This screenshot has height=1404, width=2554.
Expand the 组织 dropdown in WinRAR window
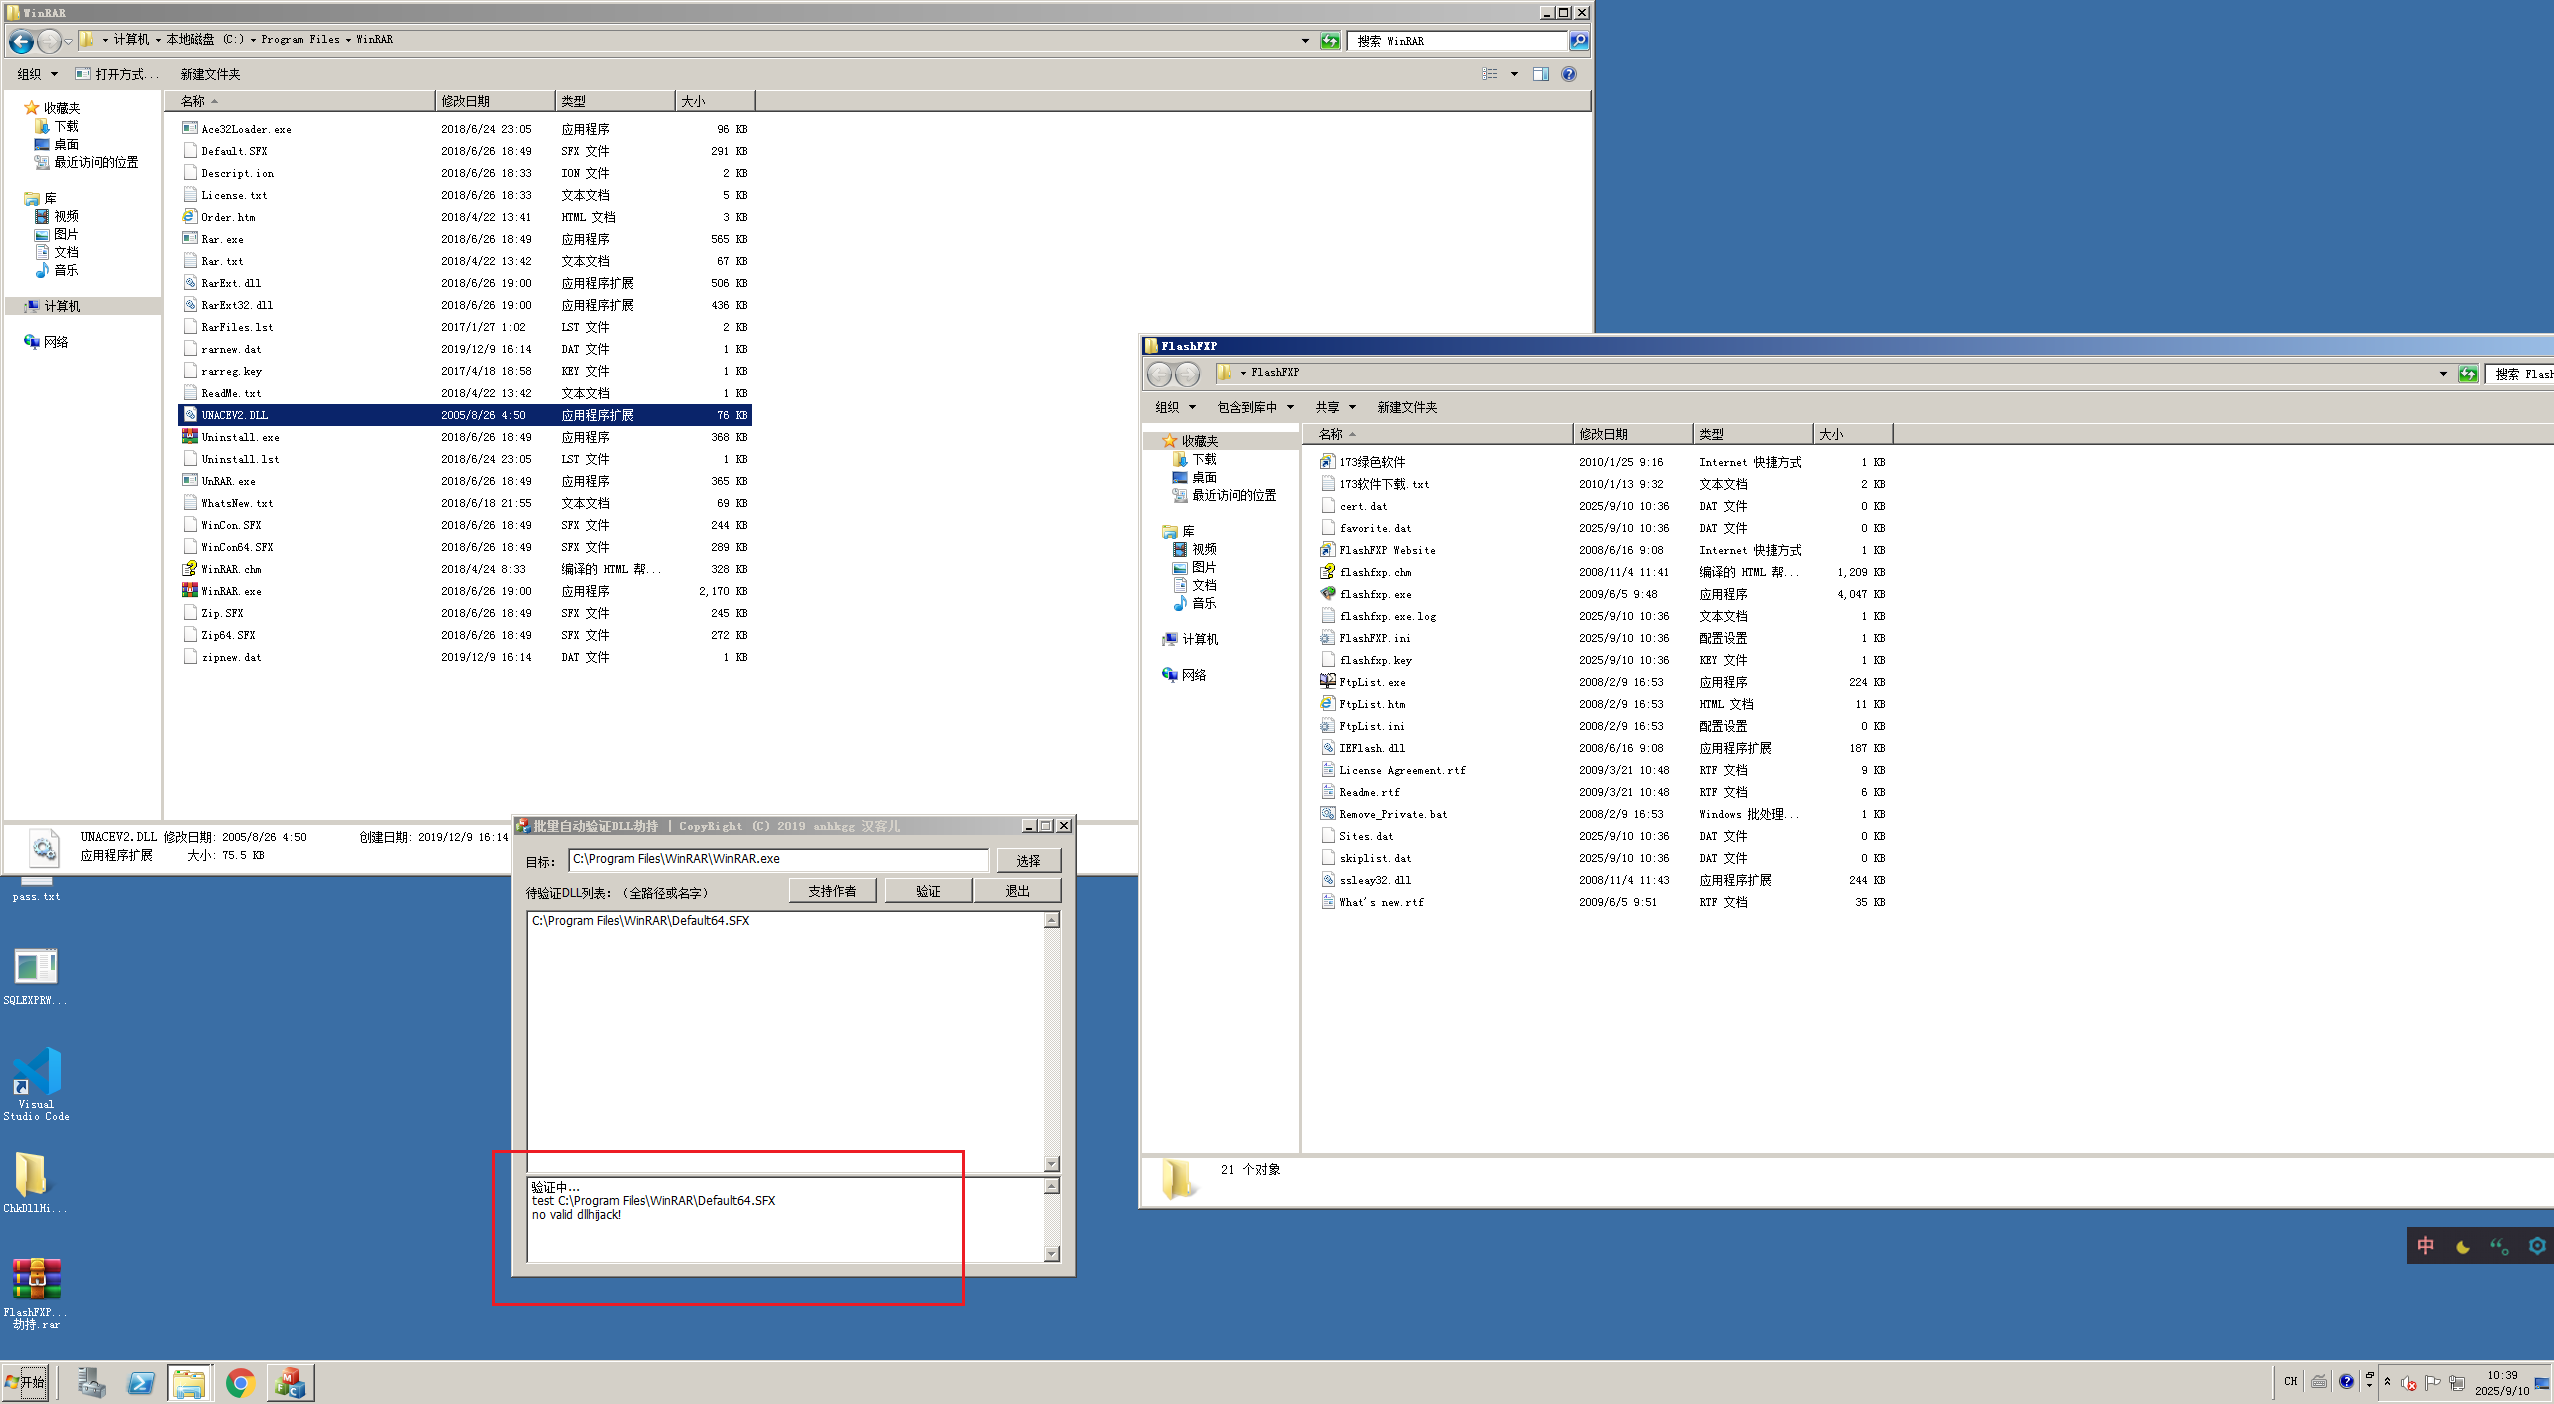pyautogui.click(x=37, y=74)
